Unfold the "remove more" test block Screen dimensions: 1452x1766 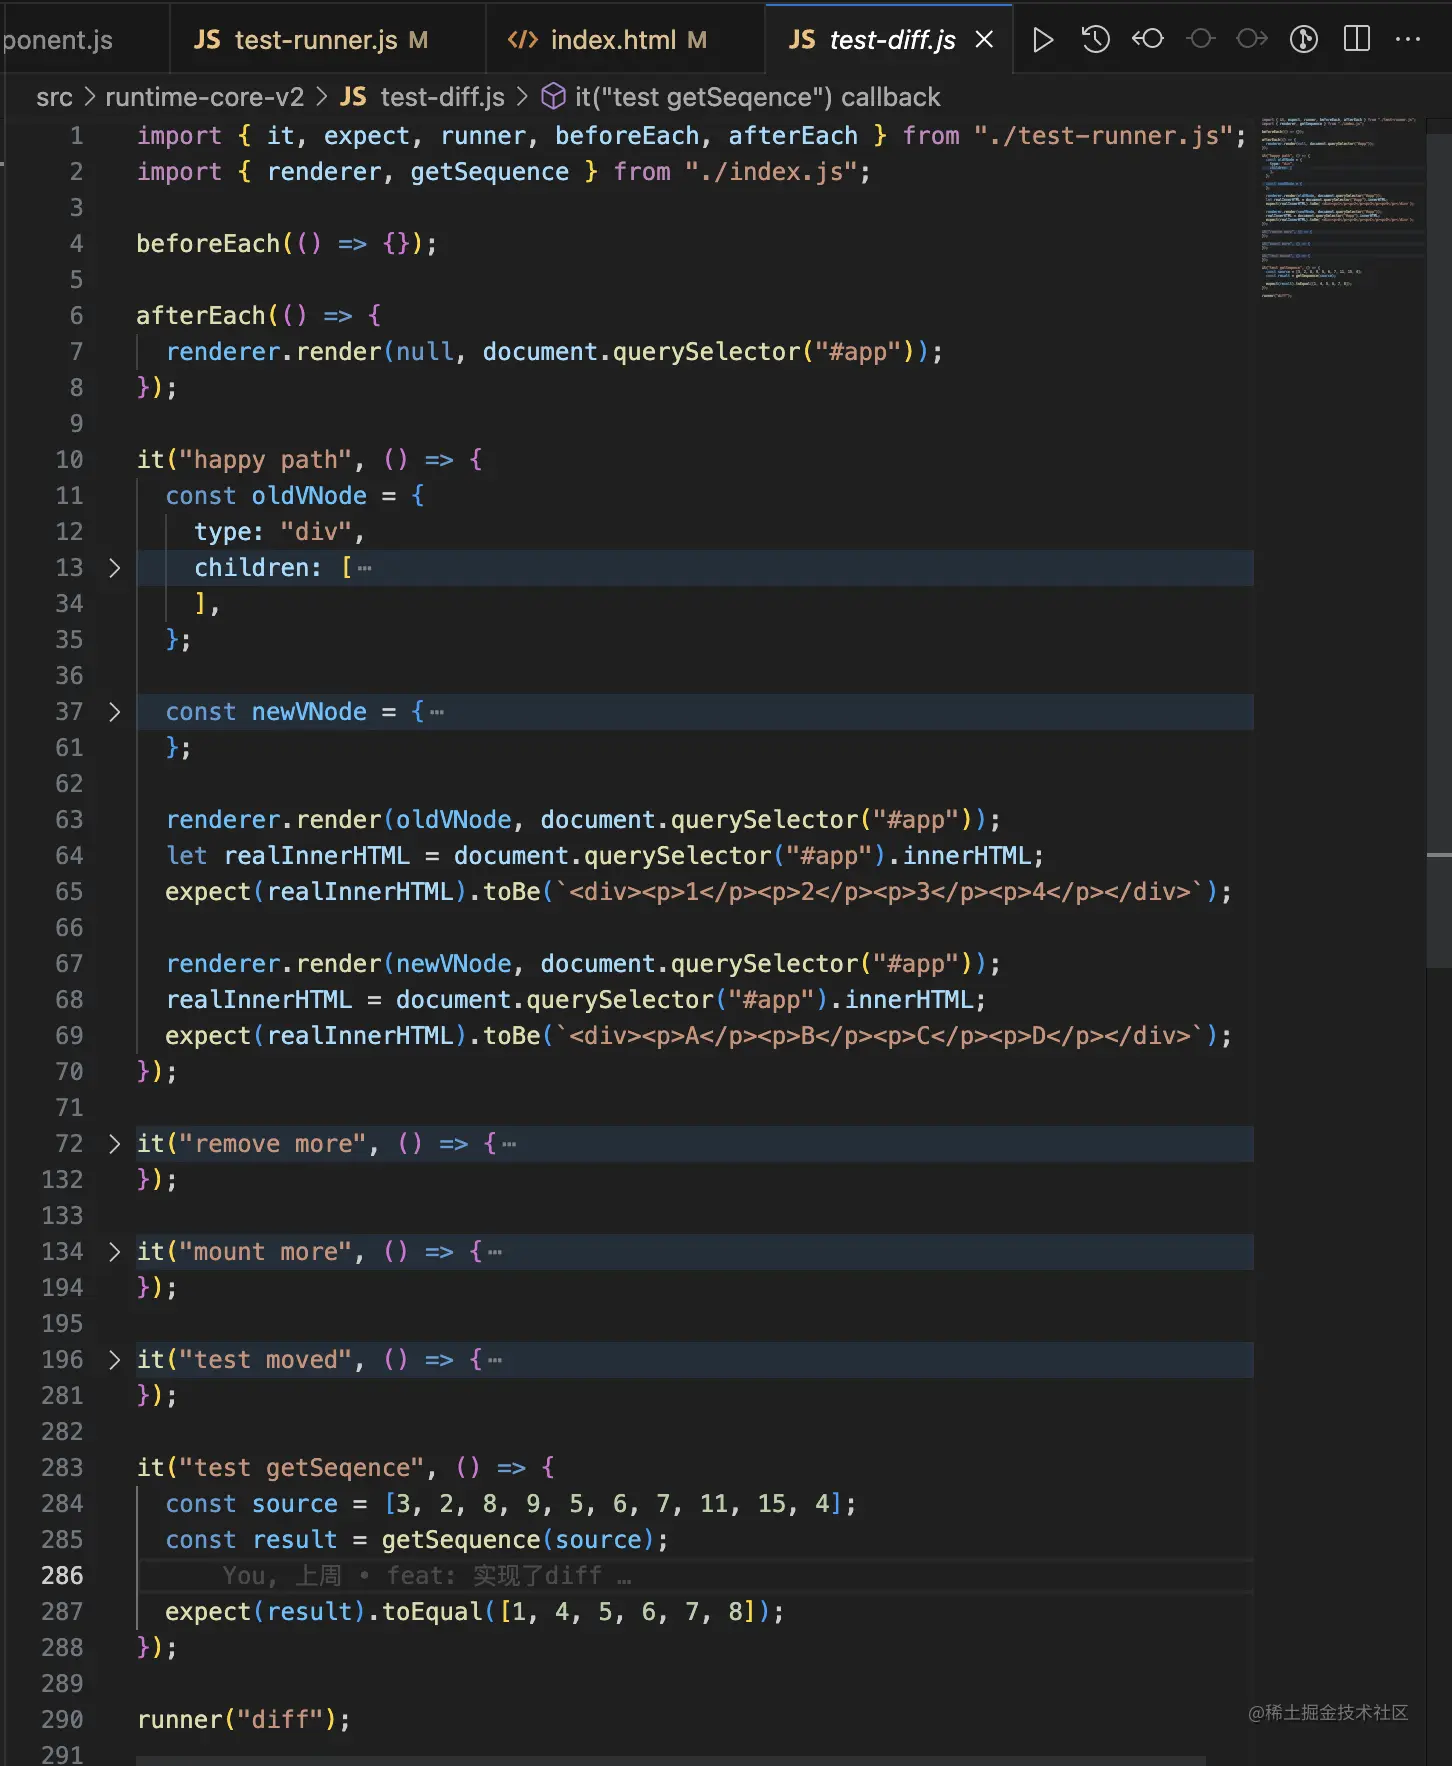pyautogui.click(x=114, y=1144)
